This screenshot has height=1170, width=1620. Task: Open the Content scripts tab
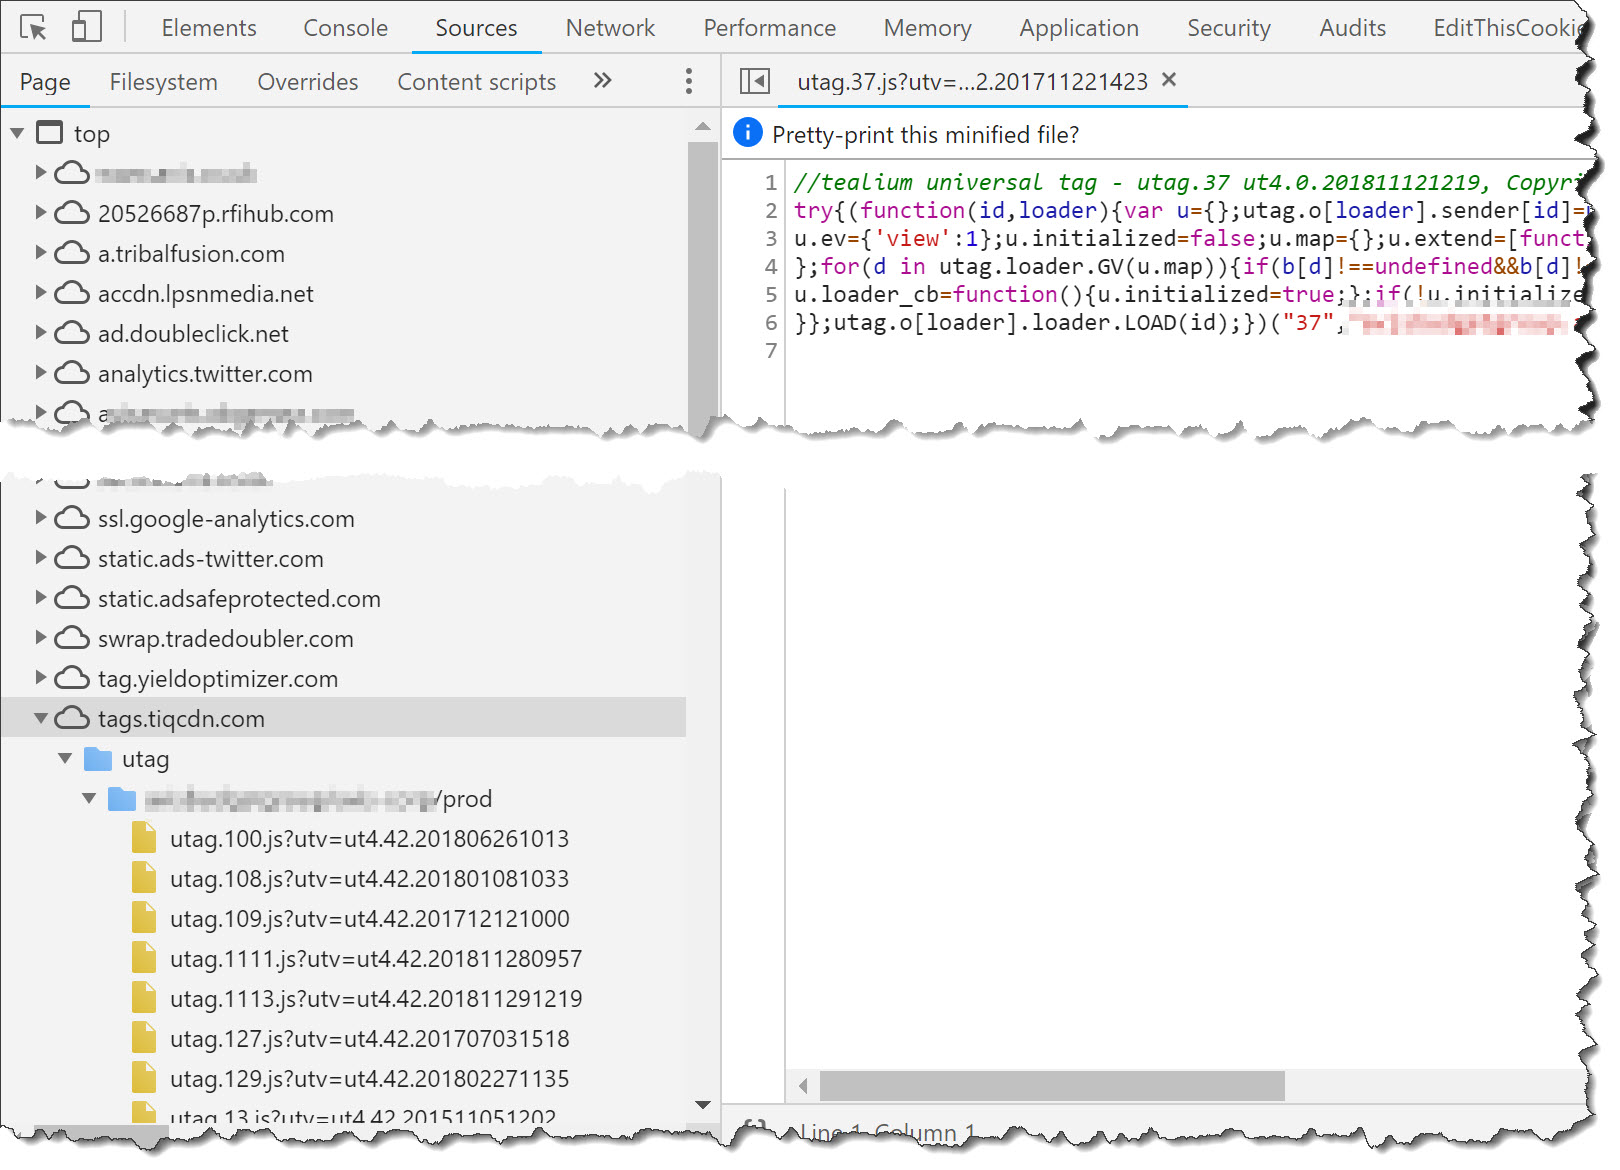pyautogui.click(x=476, y=82)
